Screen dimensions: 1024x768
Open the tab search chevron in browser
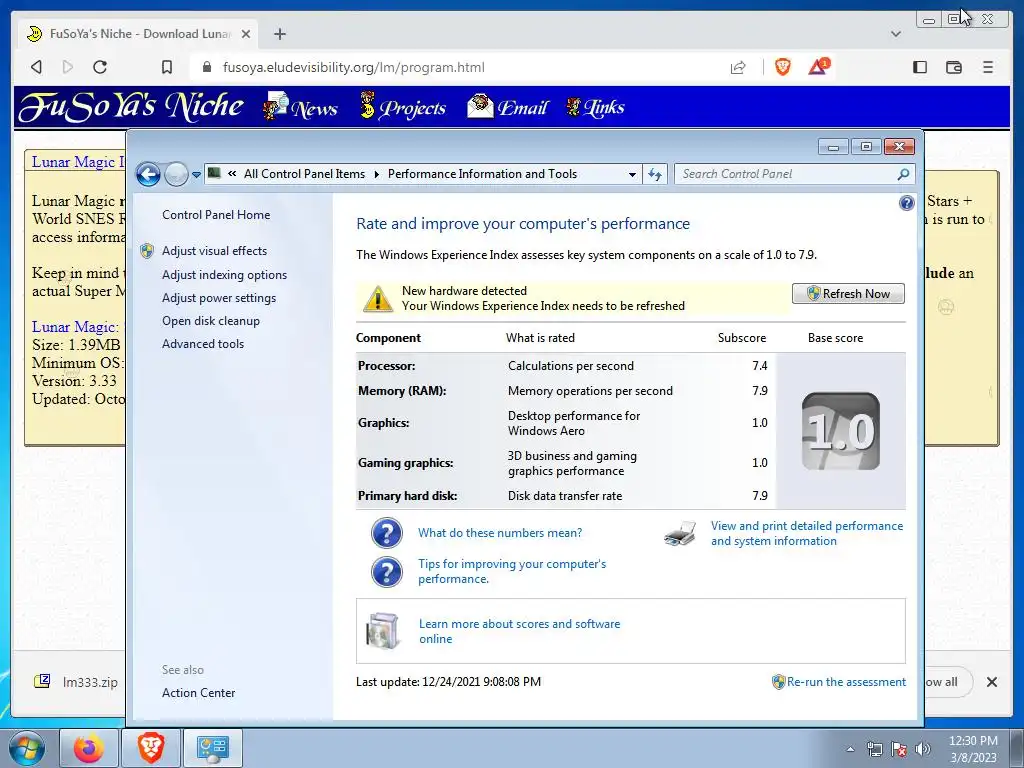(x=896, y=34)
